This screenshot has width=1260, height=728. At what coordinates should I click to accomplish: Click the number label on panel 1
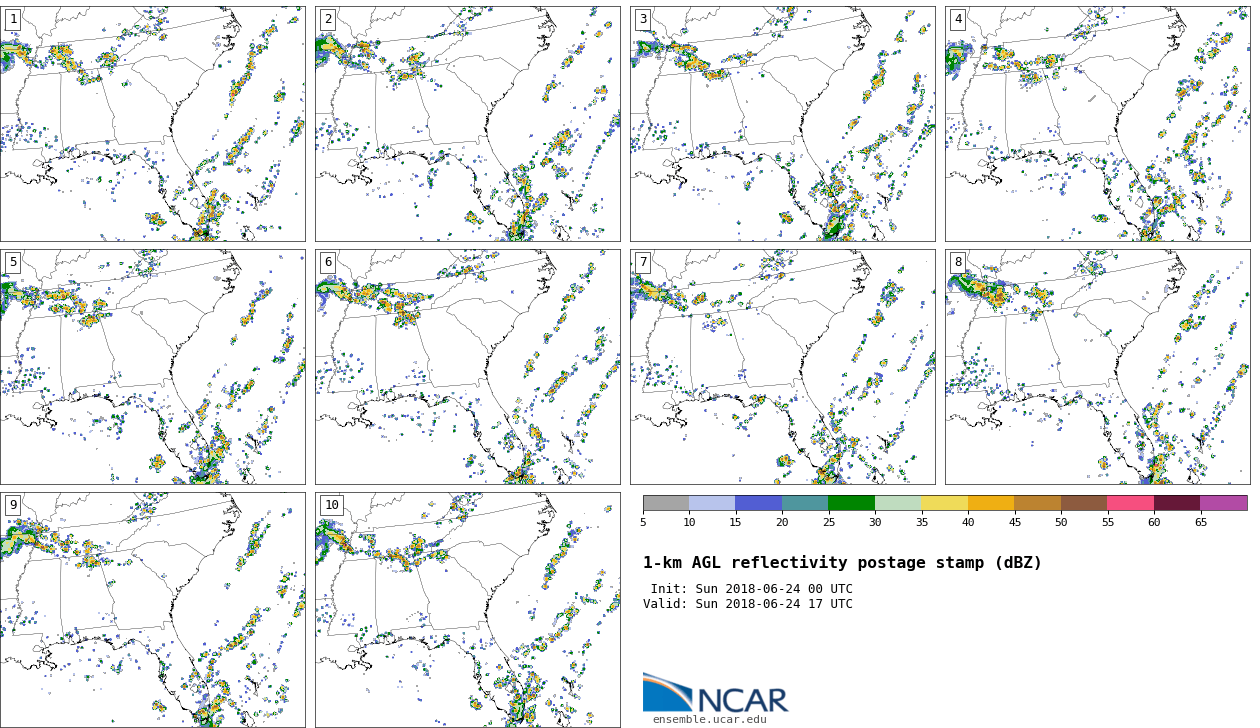pos(13,19)
